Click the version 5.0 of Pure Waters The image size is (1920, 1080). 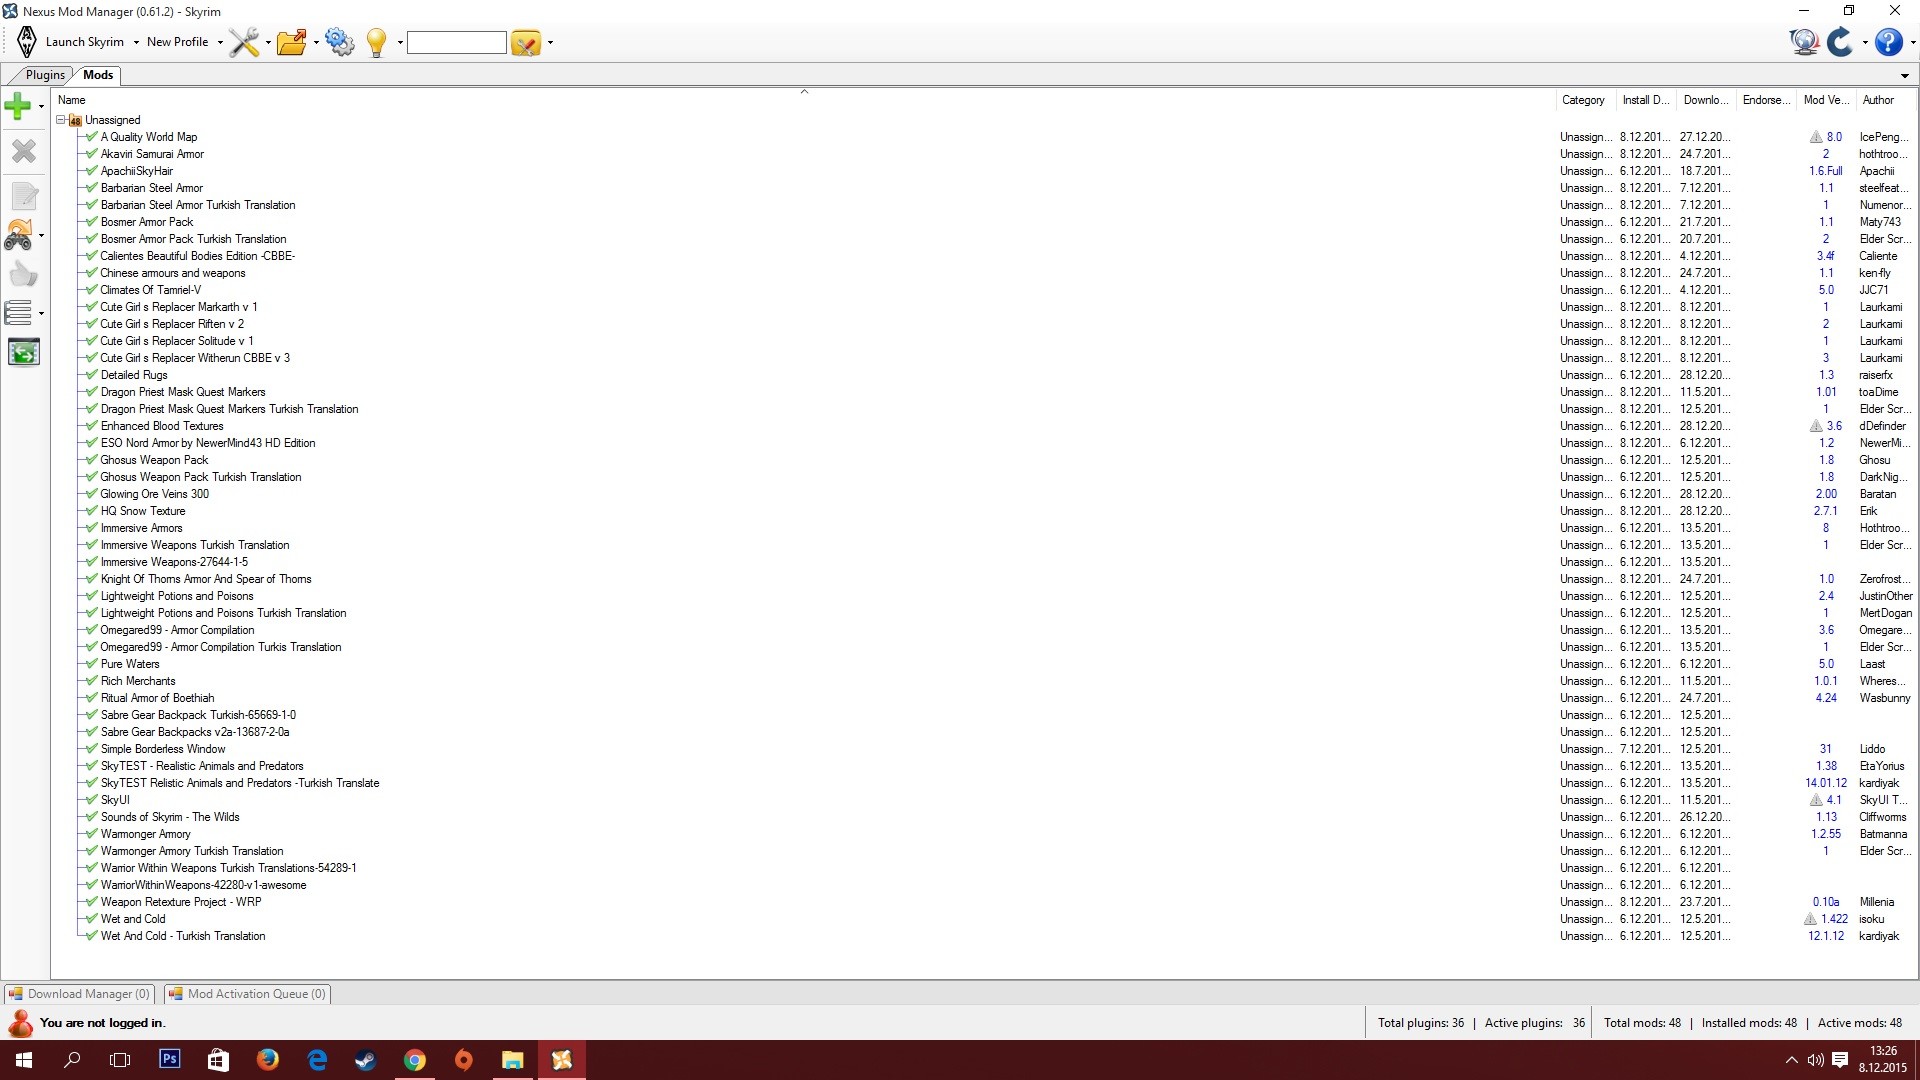point(1826,664)
